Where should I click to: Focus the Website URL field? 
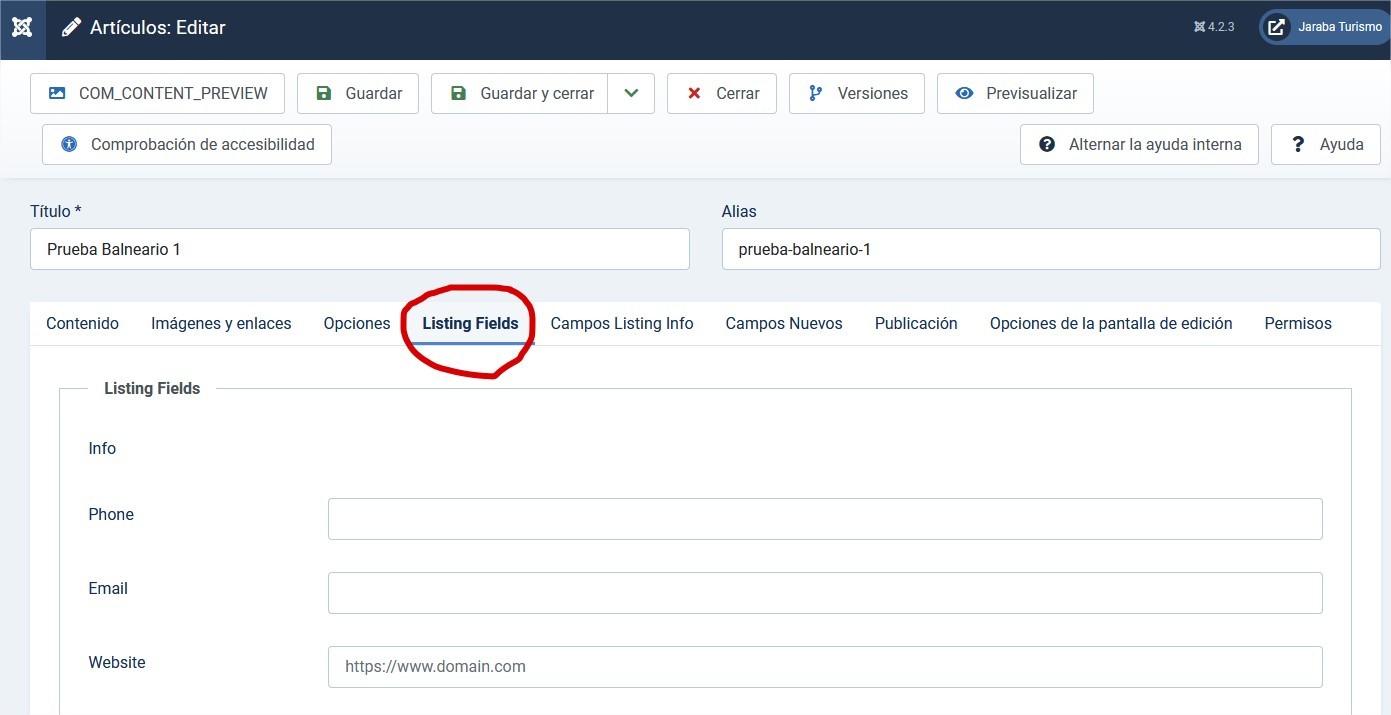[824, 667]
